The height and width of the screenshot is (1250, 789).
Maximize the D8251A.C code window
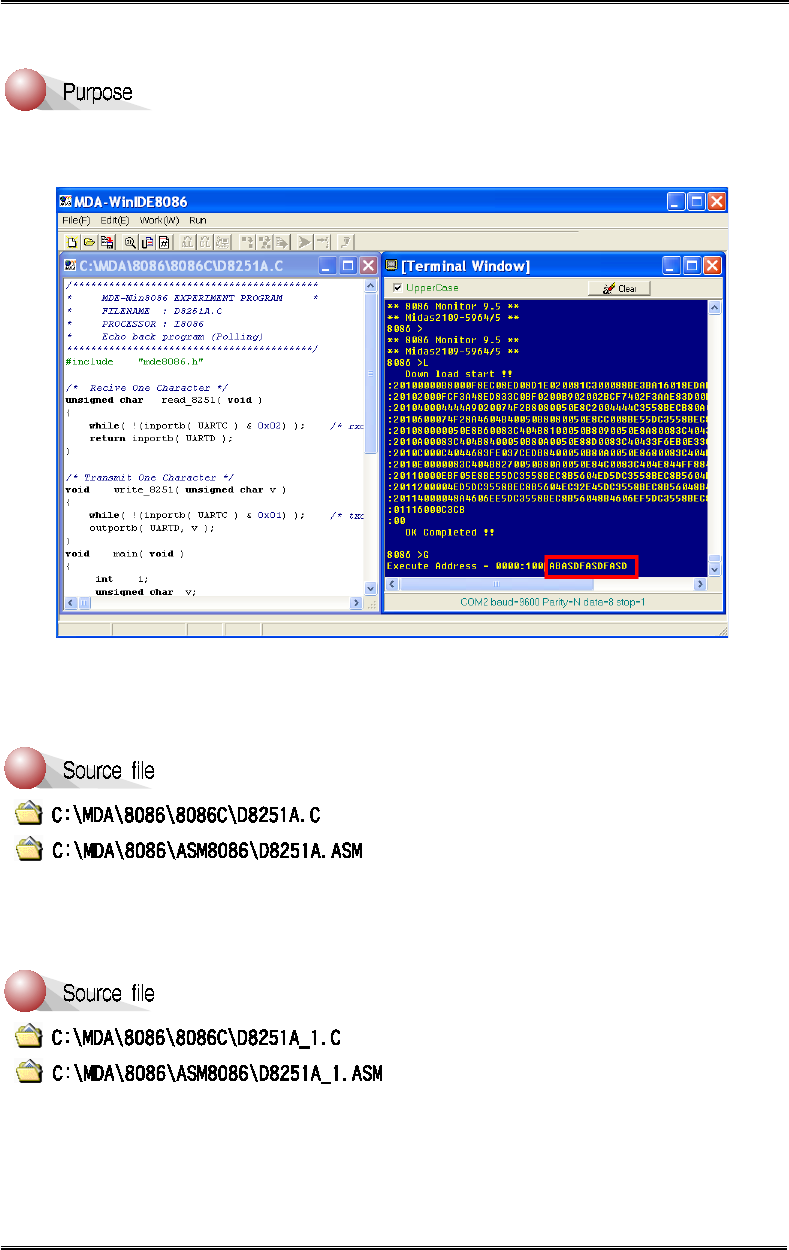click(x=348, y=266)
